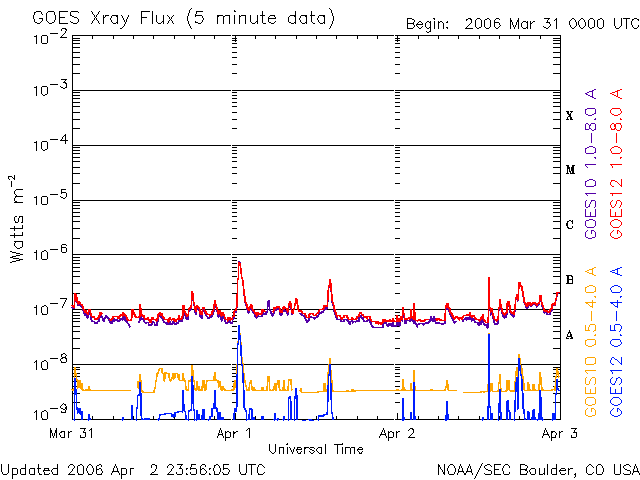Click the C flare class label
640x480 pixels.
[570, 225]
